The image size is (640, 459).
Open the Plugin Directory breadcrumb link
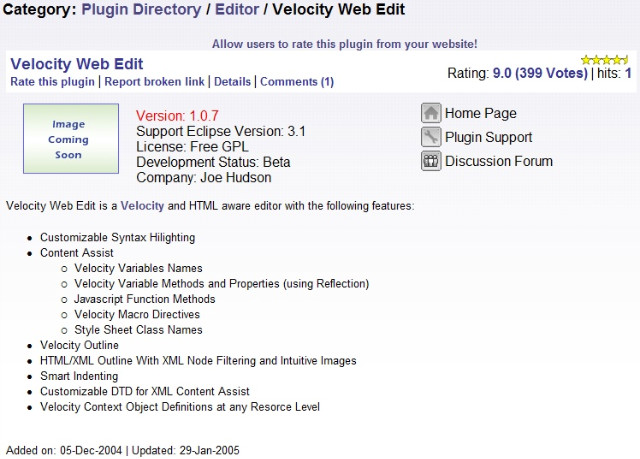tap(141, 9)
